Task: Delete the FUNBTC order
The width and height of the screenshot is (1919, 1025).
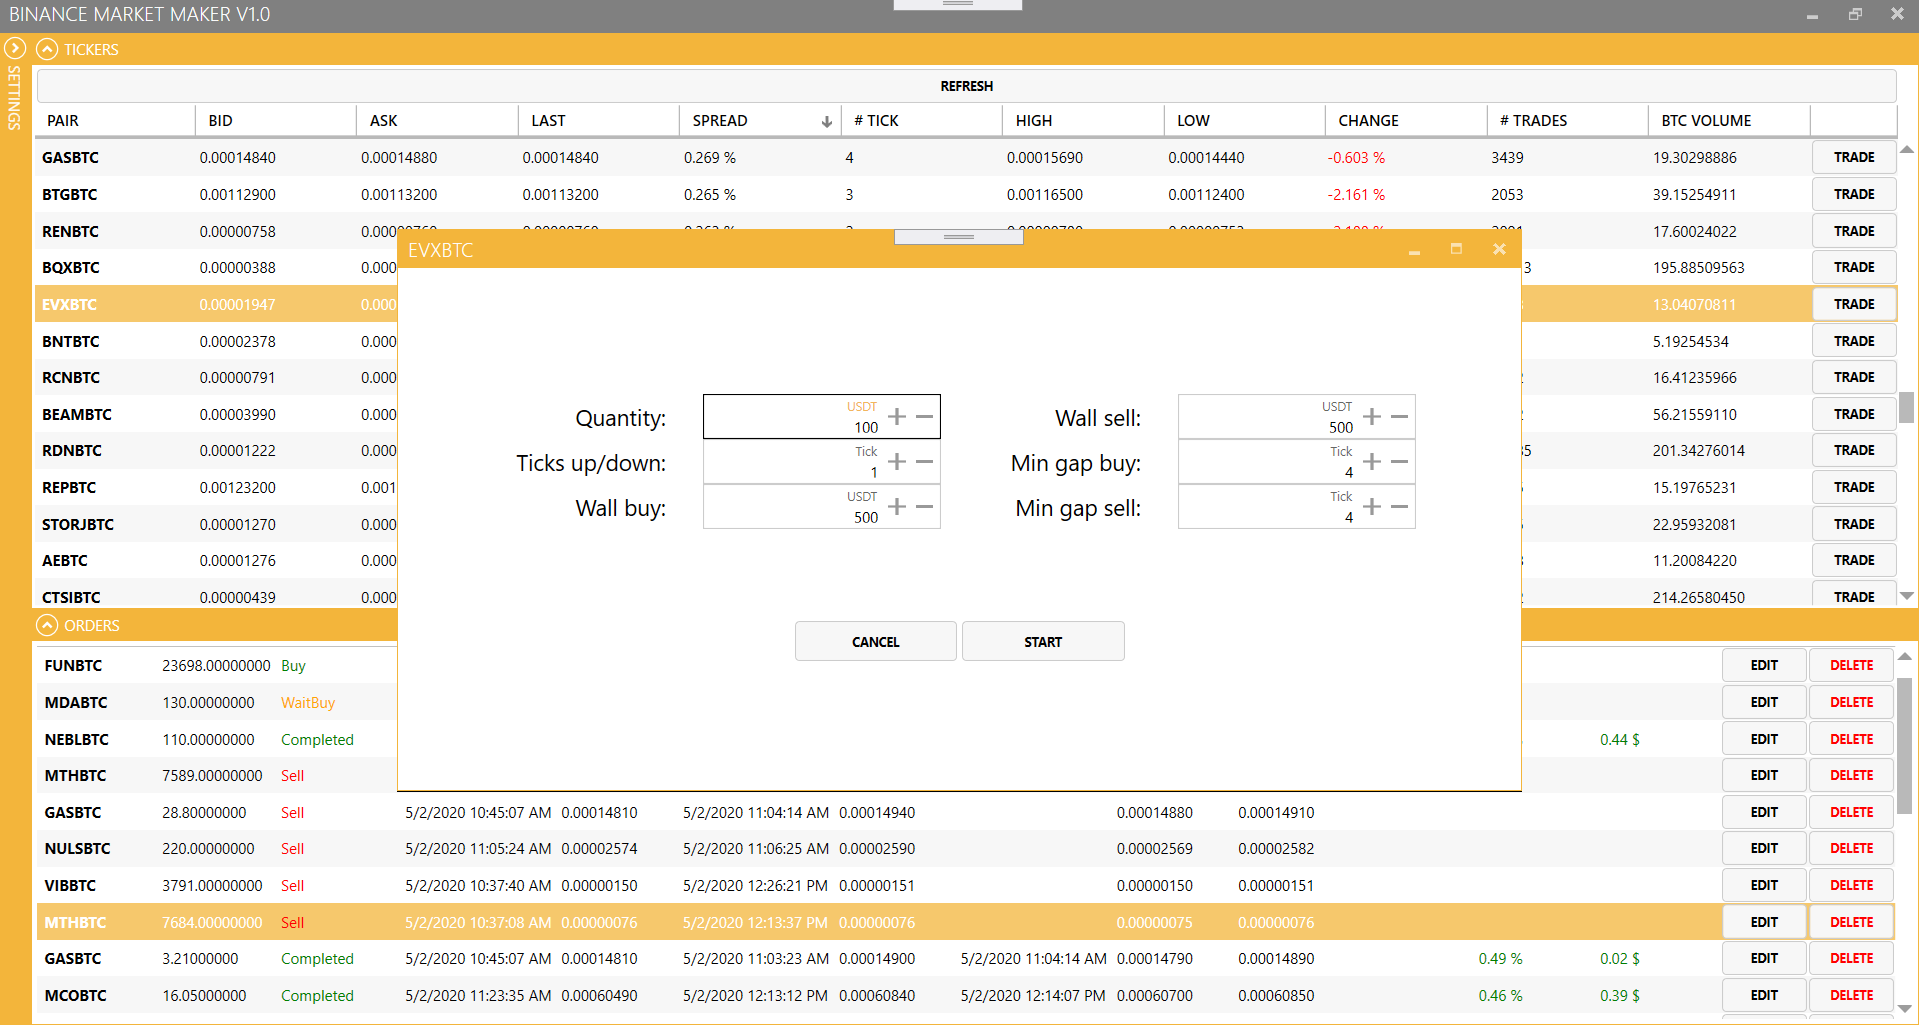Action: 1852,665
